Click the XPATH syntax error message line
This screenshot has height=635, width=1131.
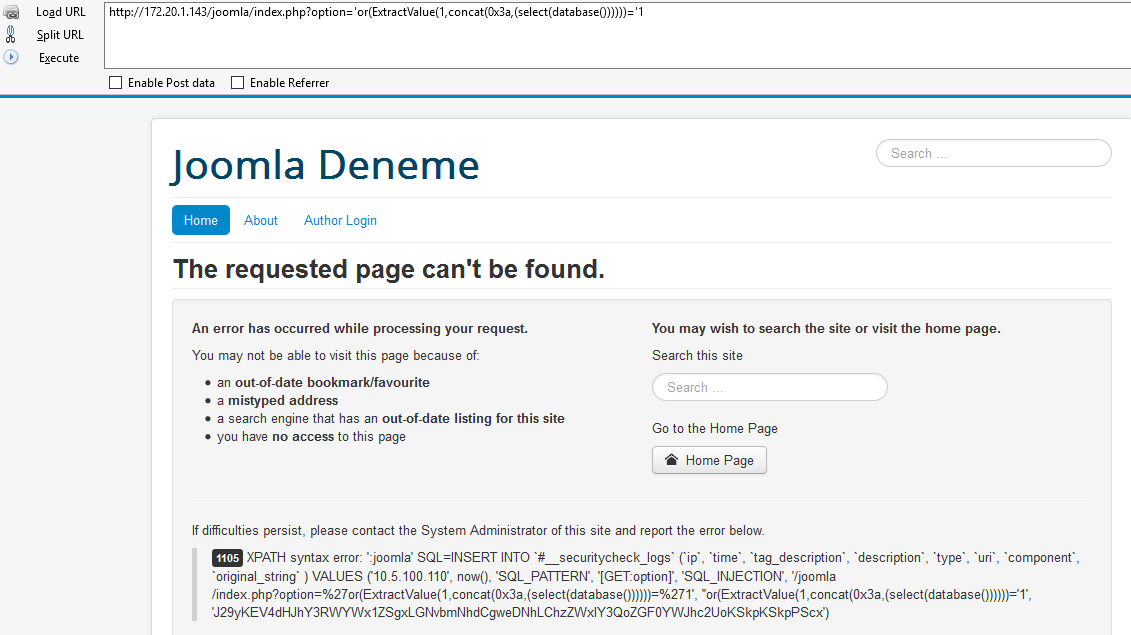[646, 558]
